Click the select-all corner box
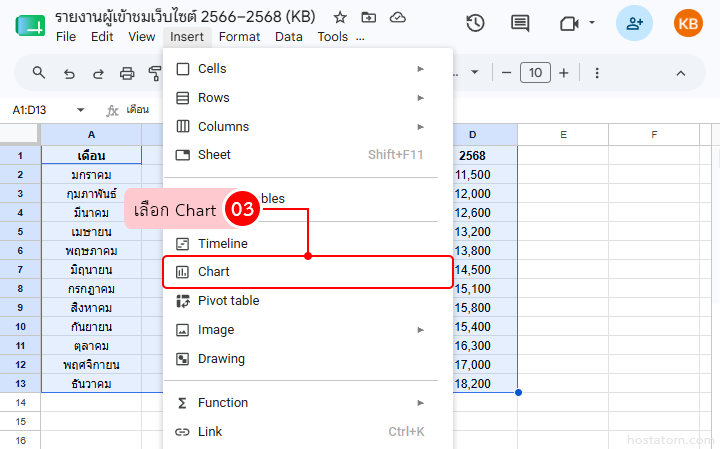The image size is (720, 449). pyautogui.click(x=19, y=134)
